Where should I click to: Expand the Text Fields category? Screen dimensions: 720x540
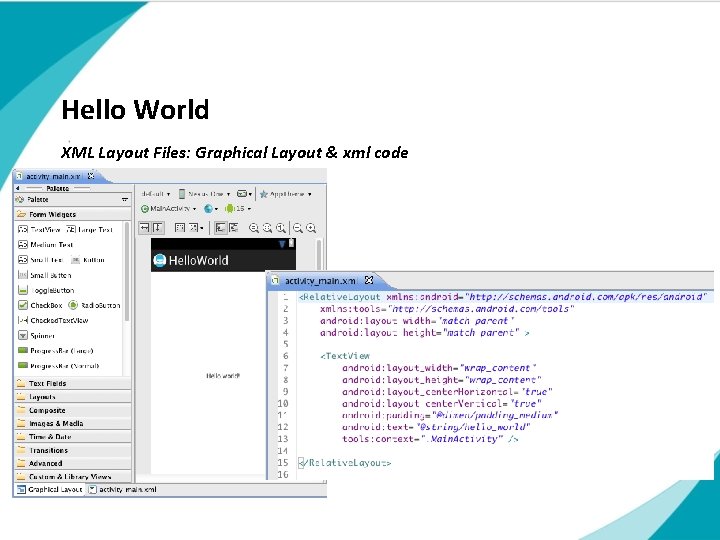(73, 383)
